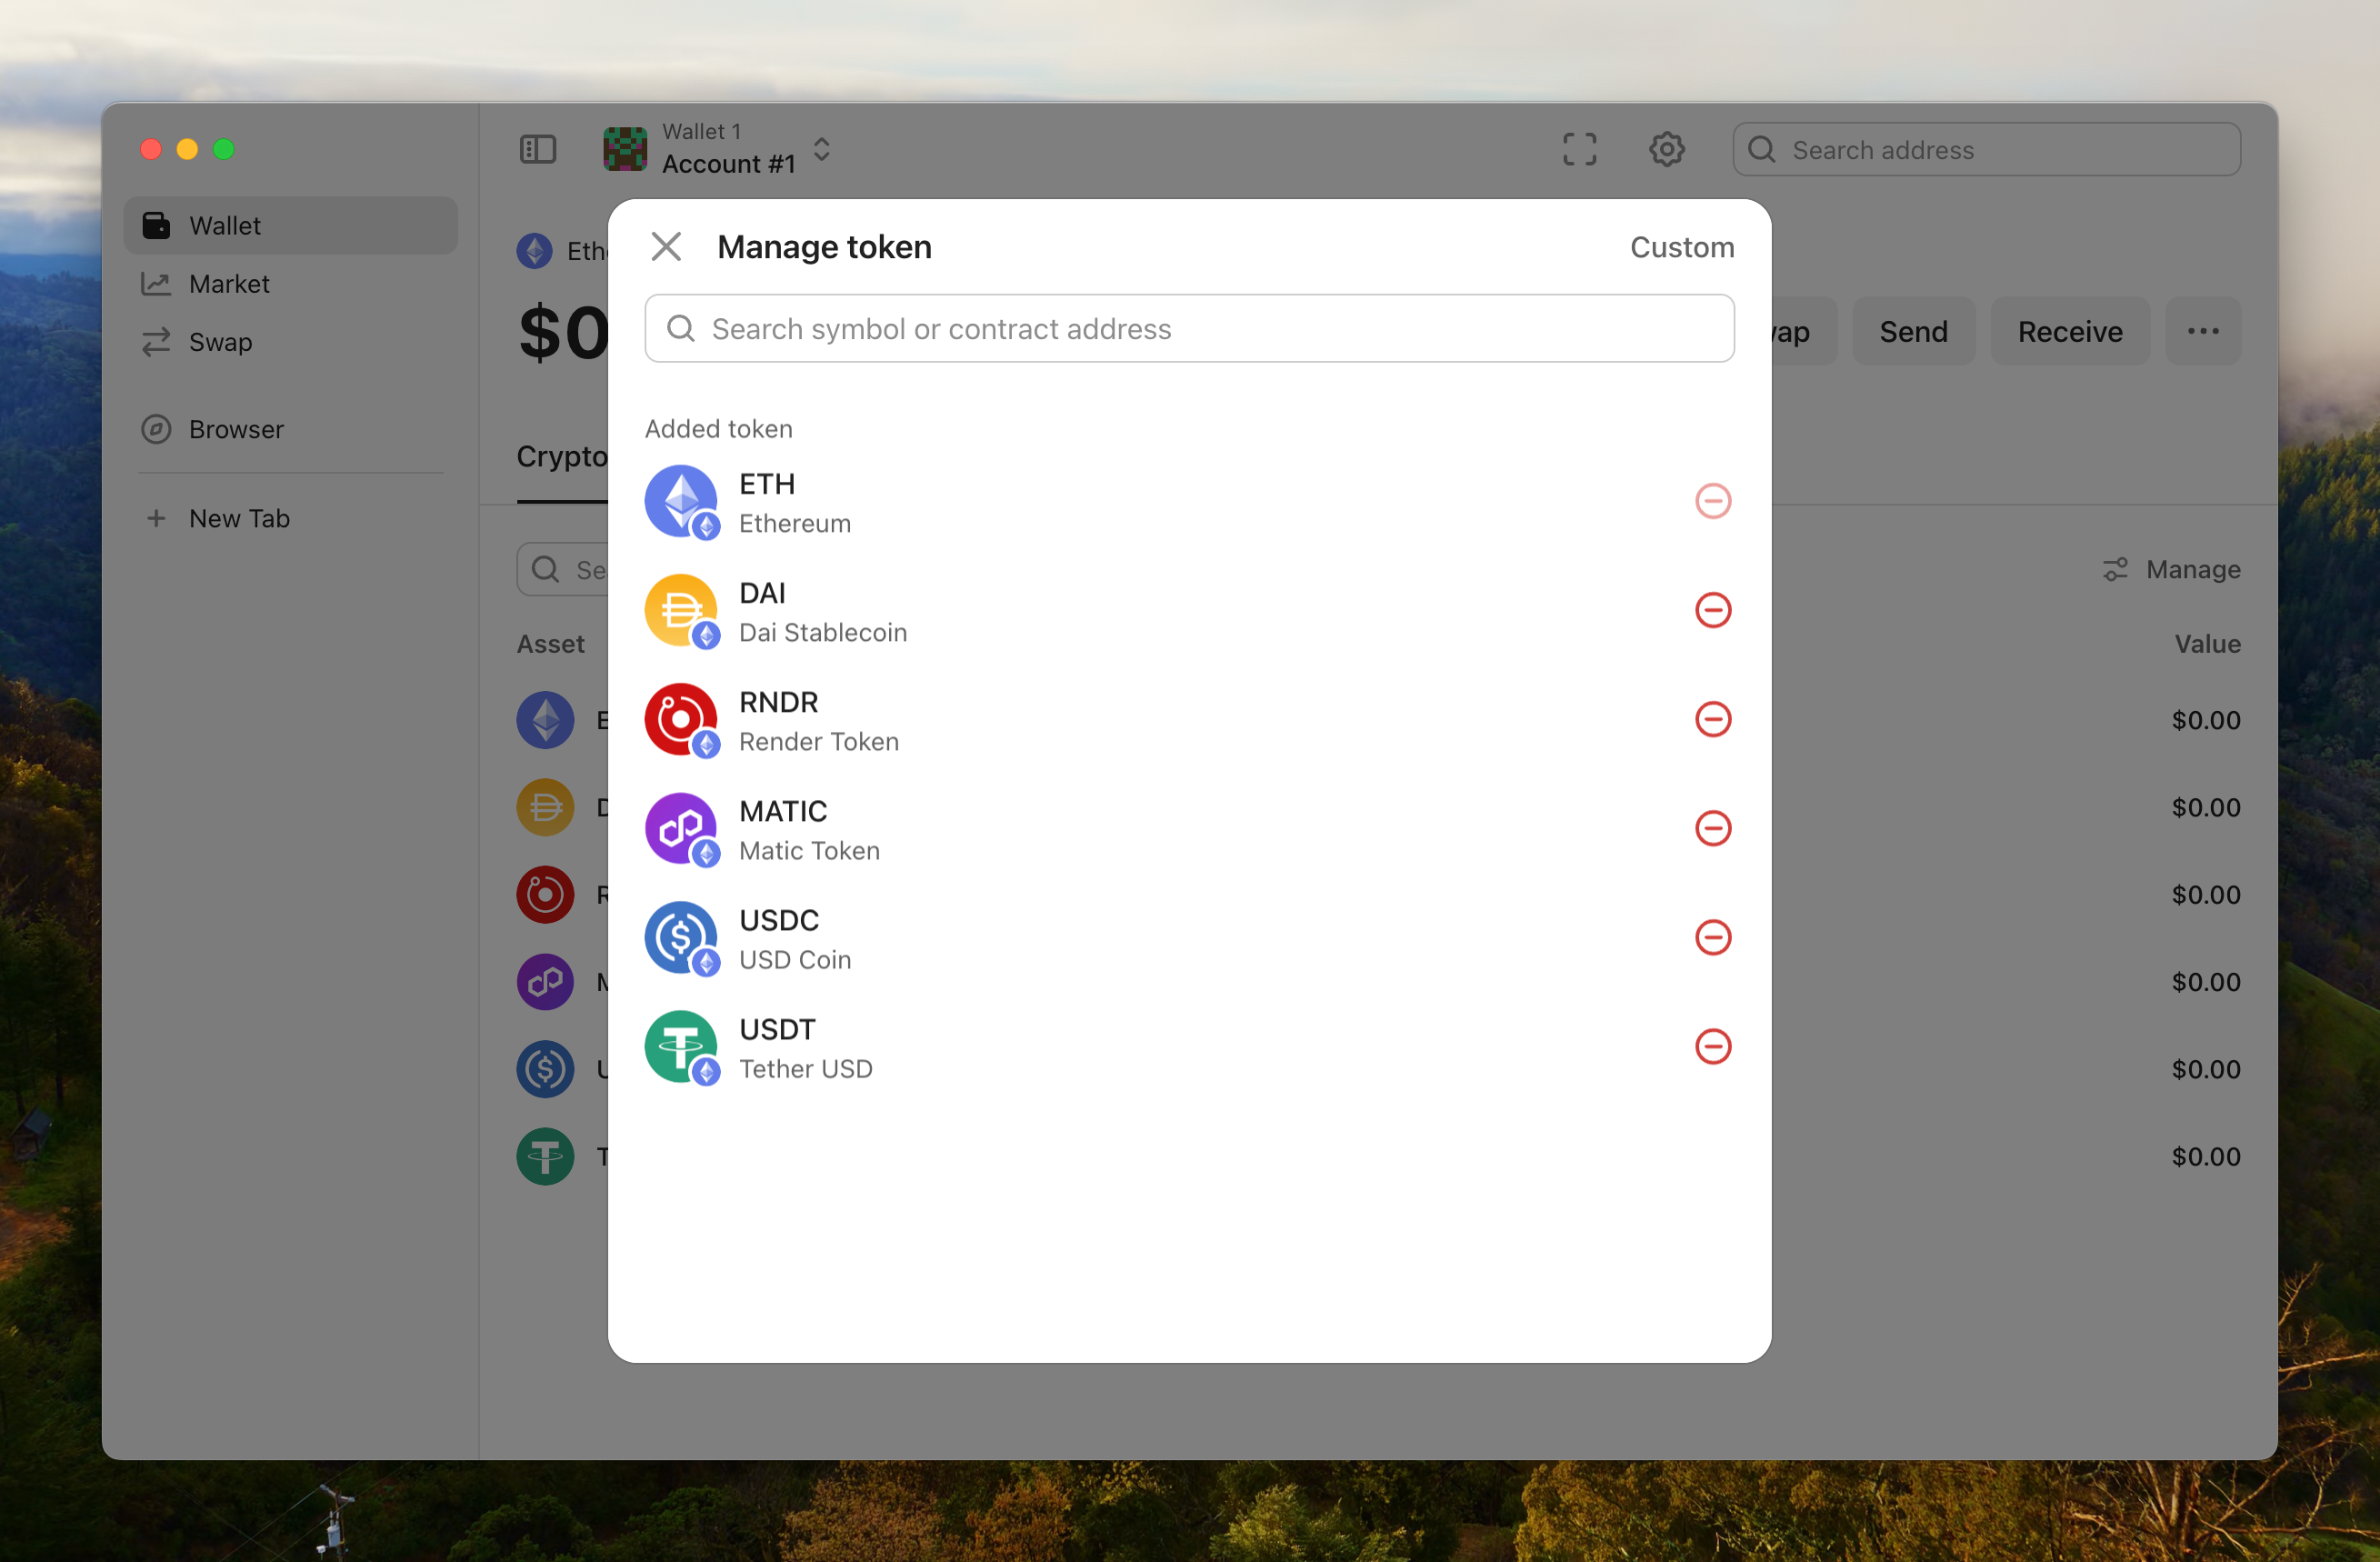Click the Swap arrows icon in sidebar

[x=156, y=342]
